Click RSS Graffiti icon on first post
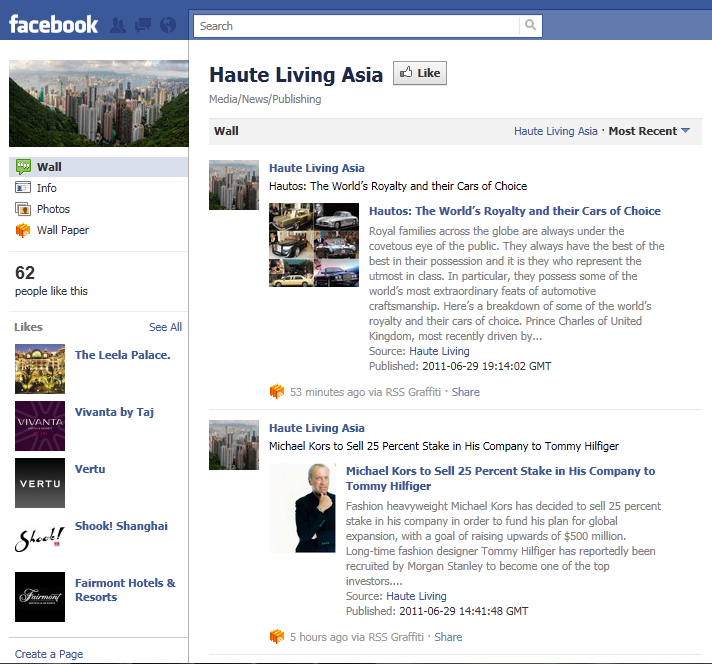Screen dimensions: 712x664 point(277,392)
